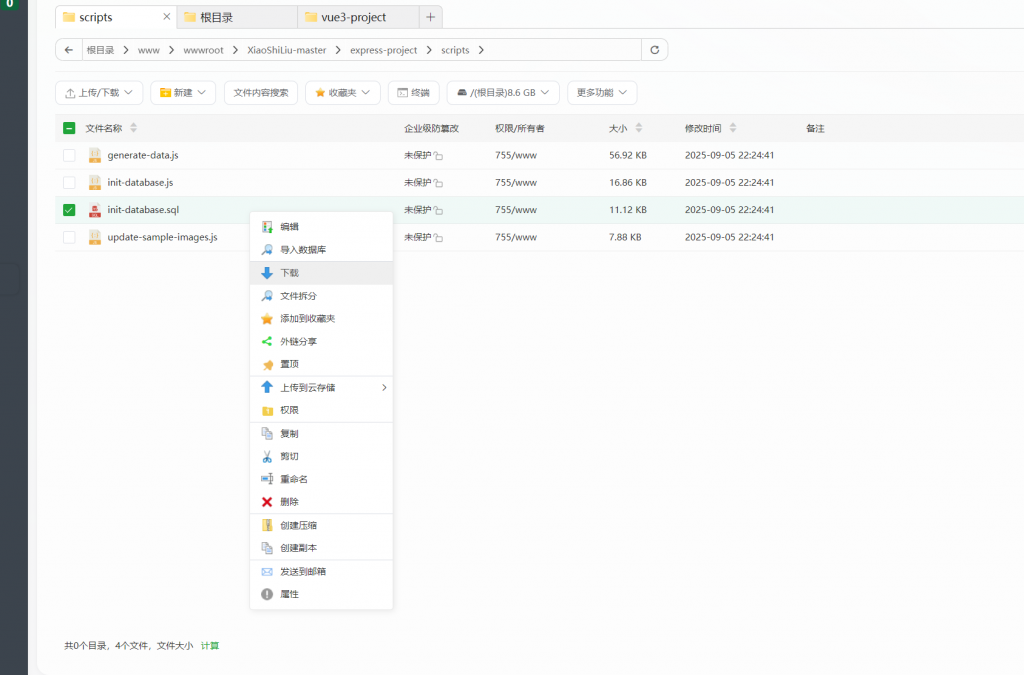Open the Terminal (终端) button
The width and height of the screenshot is (1024, 675).
pyautogui.click(x=413, y=93)
